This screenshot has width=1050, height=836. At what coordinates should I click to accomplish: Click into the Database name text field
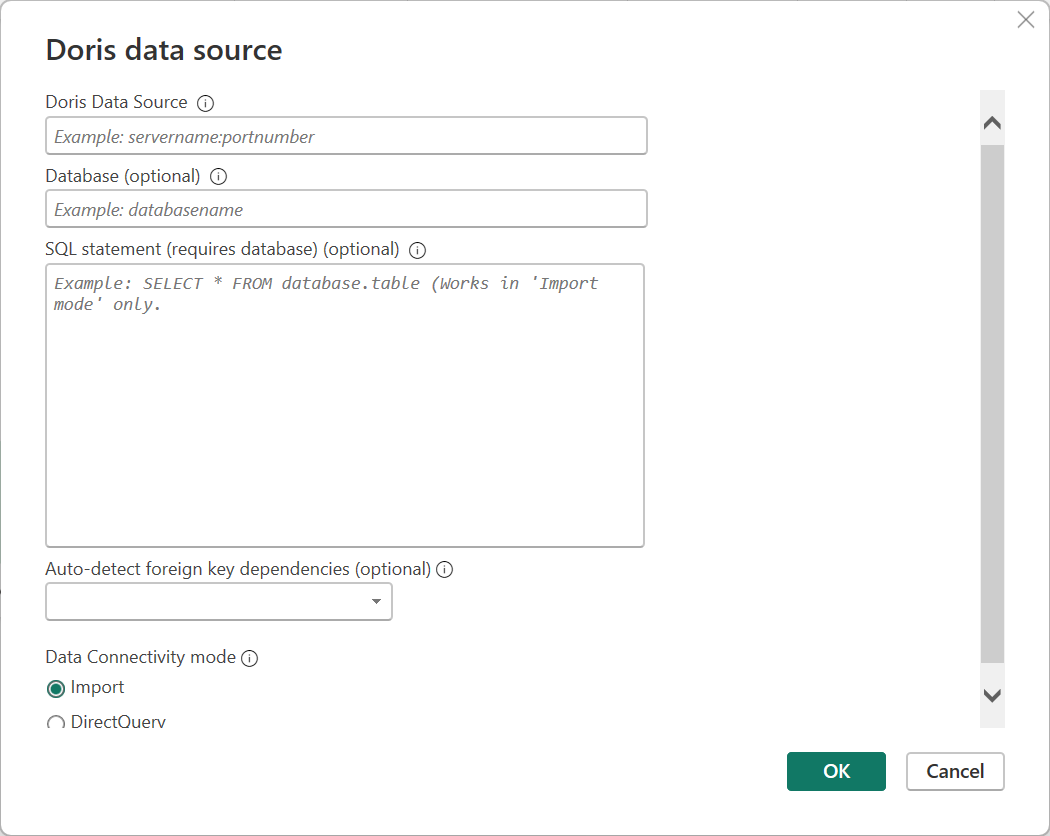click(346, 209)
